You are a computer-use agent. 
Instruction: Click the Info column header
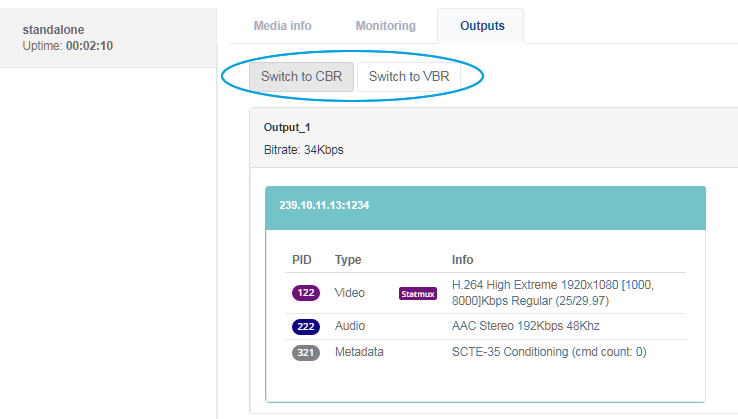[463, 260]
